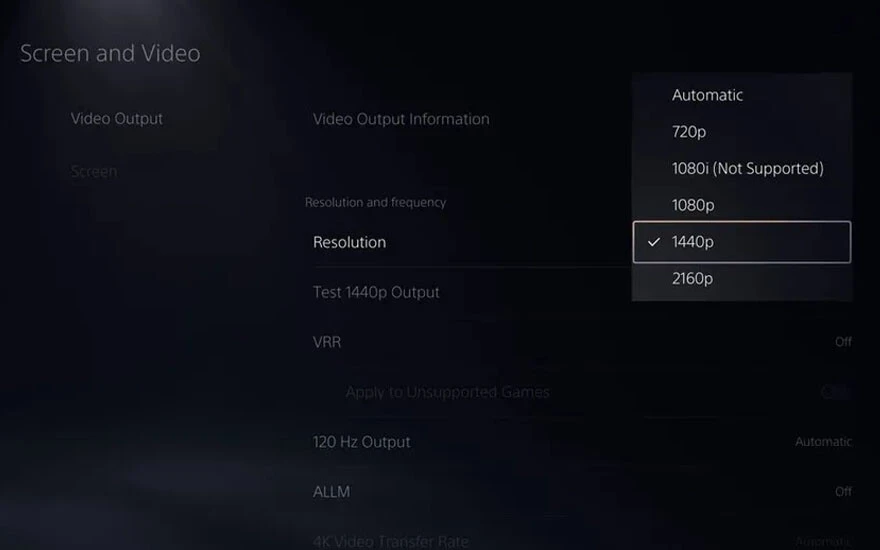The image size is (880, 550).
Task: Select 1080i (Not Supported) option
Action: click(x=747, y=168)
